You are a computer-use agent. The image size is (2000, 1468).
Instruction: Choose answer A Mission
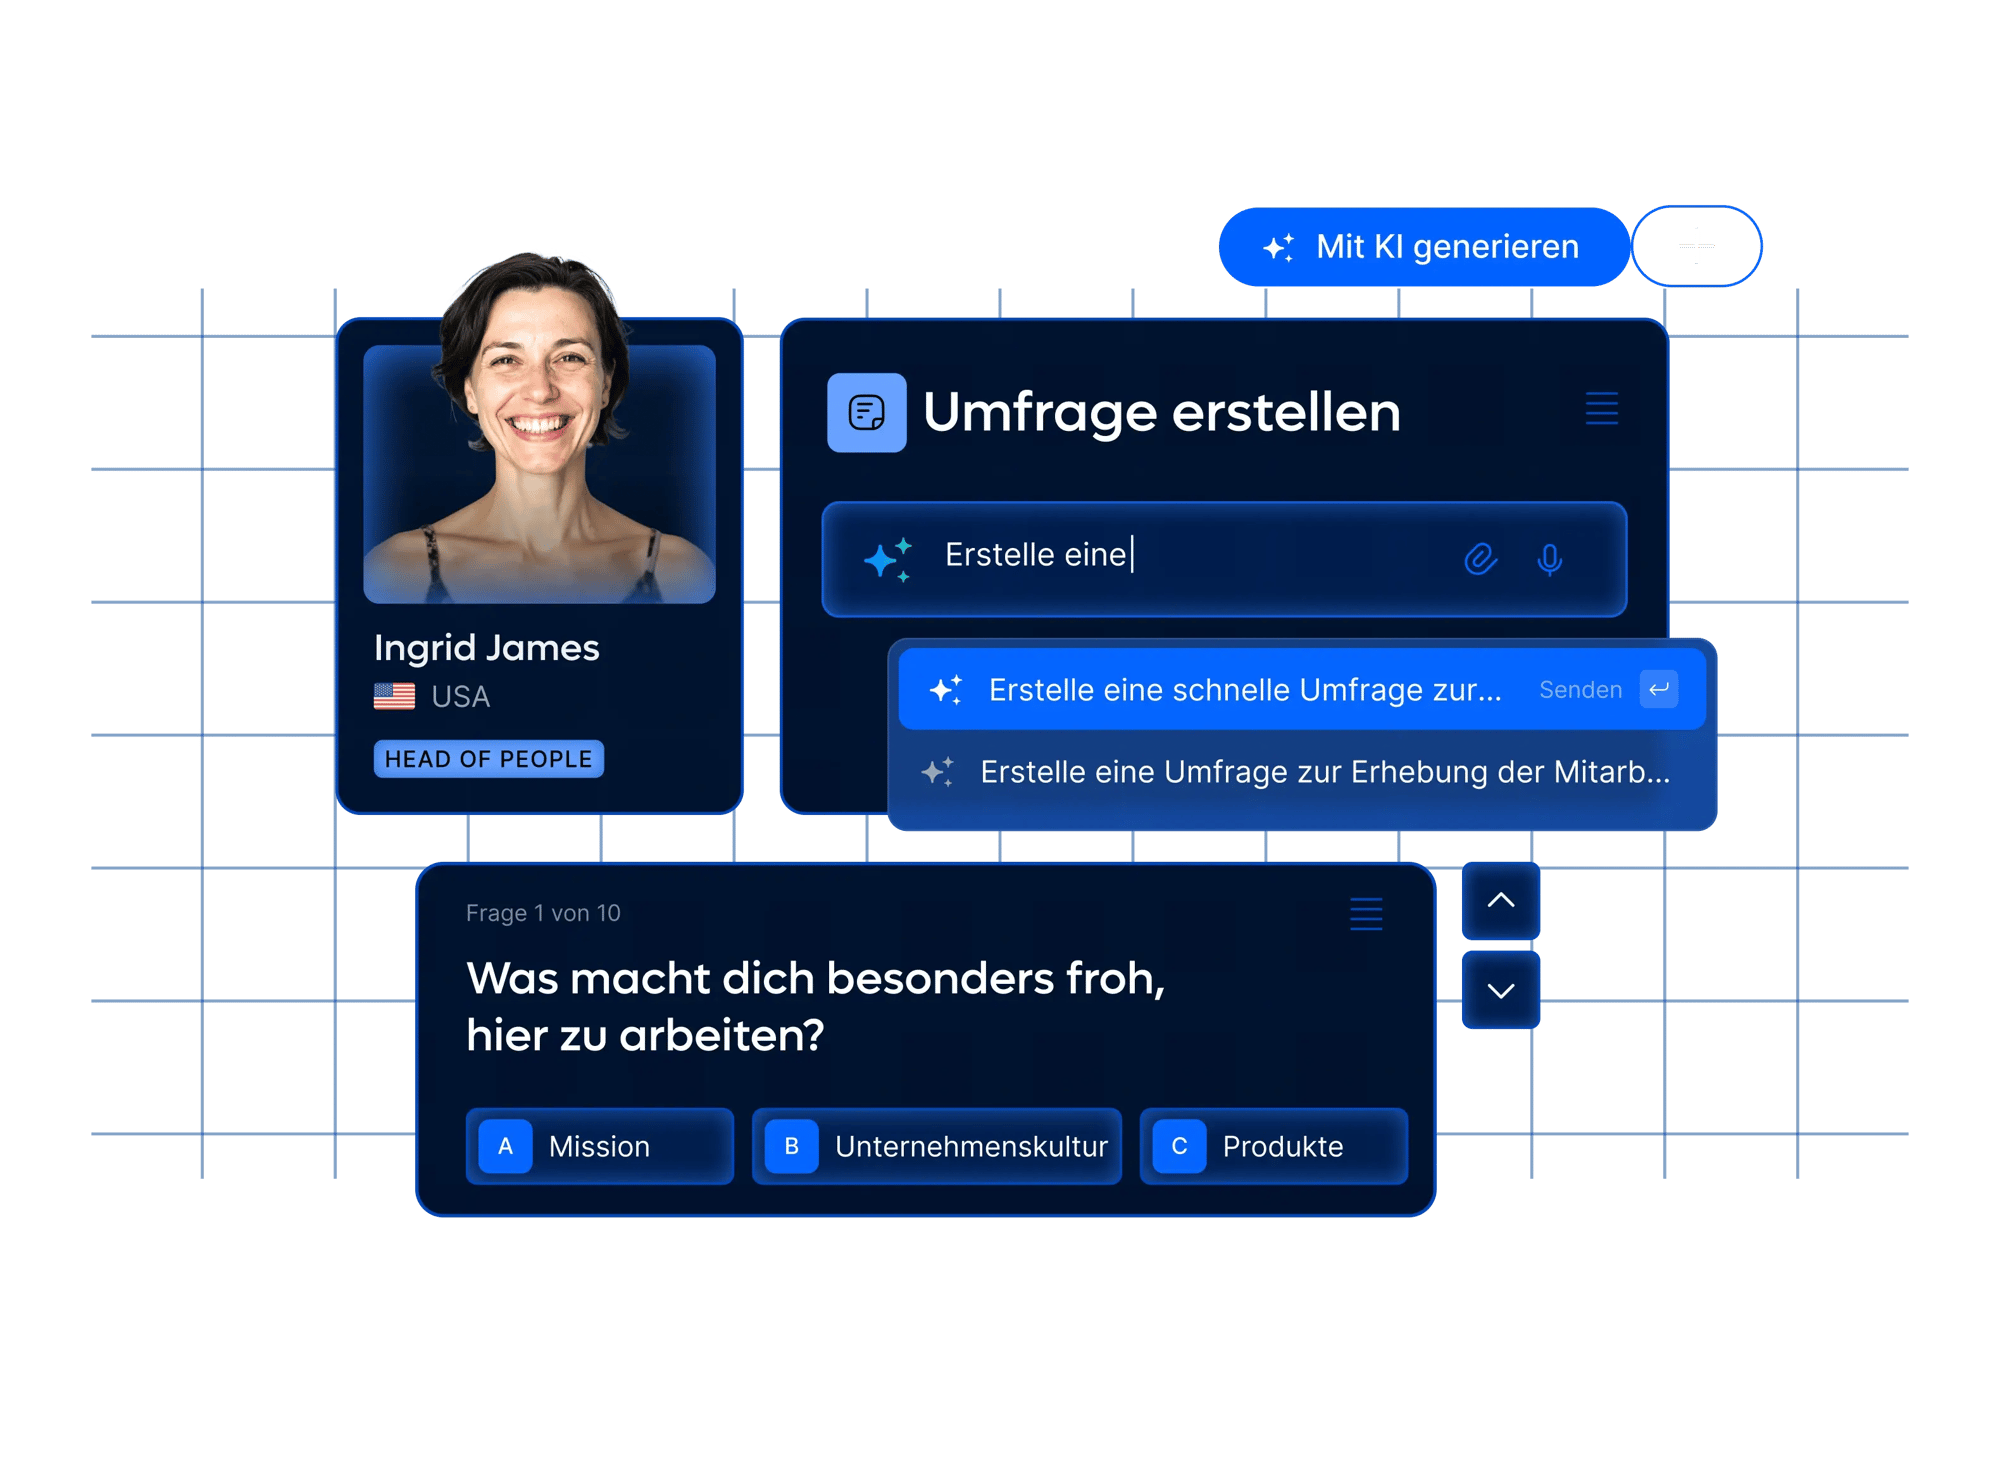600,1146
